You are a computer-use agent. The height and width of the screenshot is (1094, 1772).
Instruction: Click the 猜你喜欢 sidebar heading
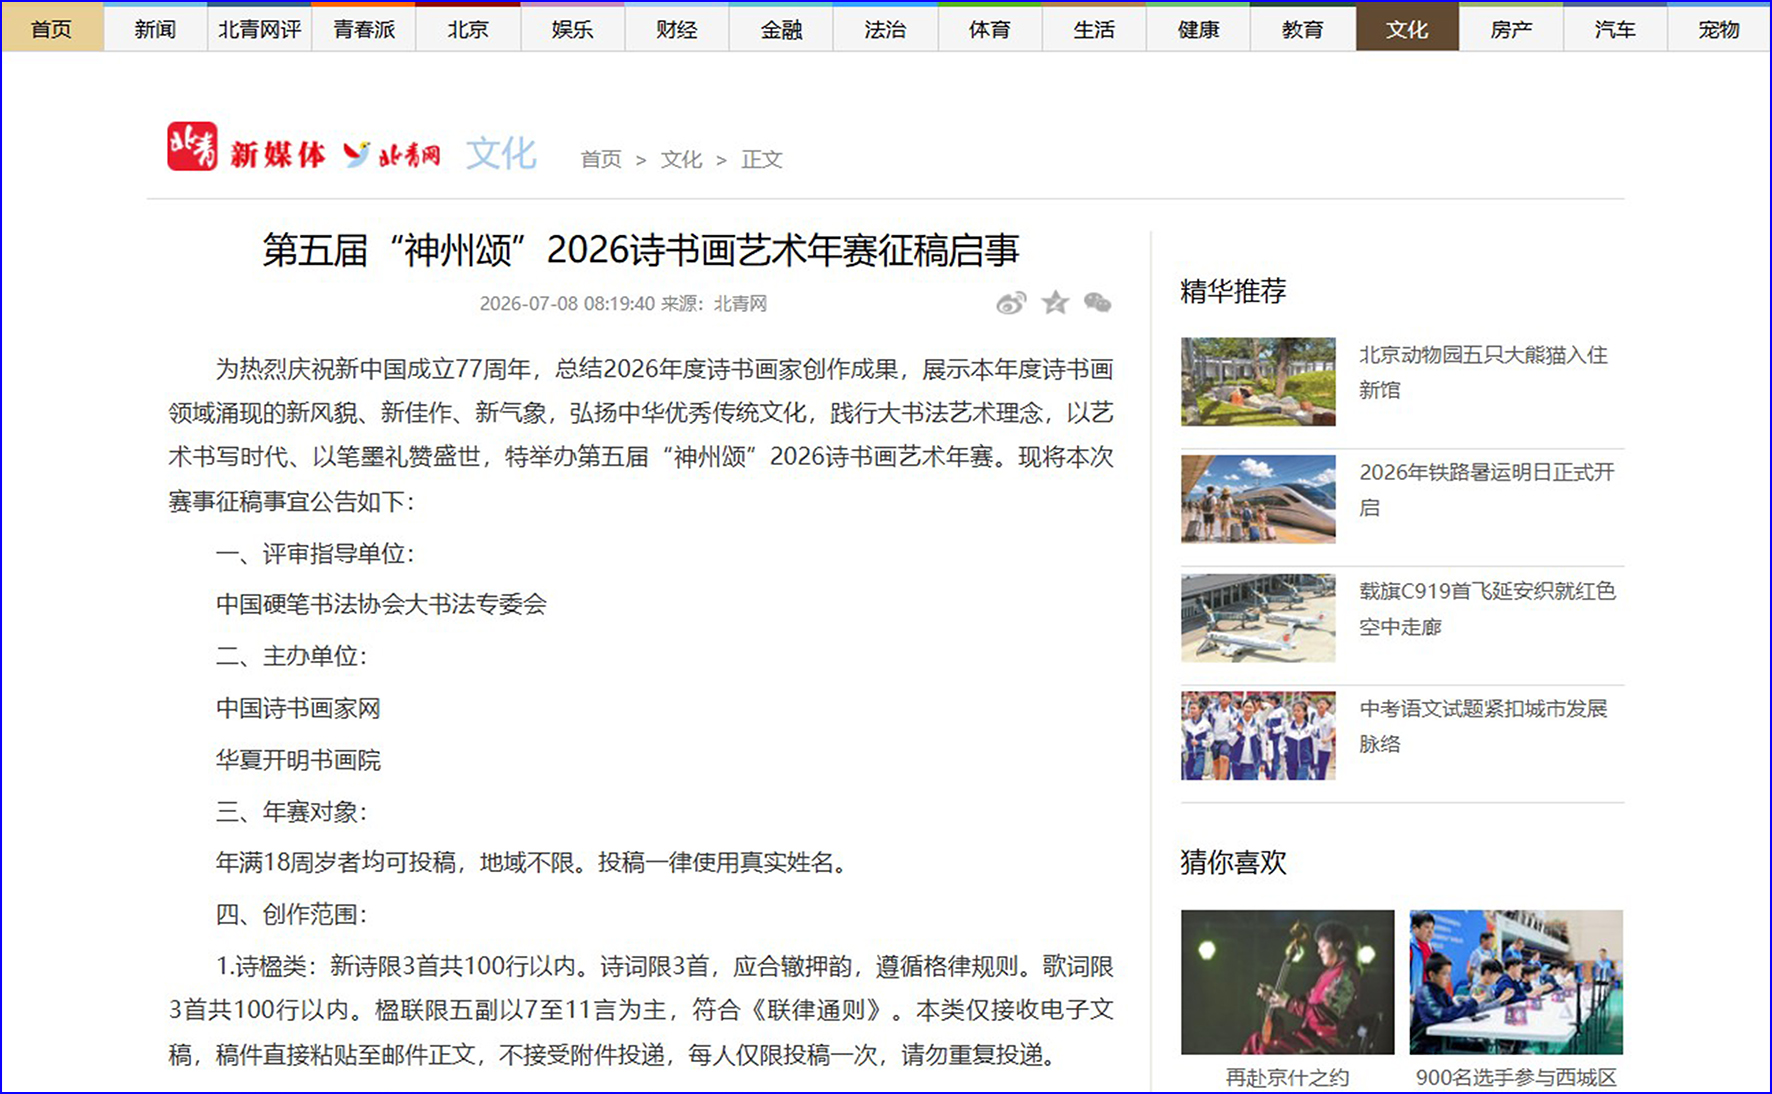(x=1233, y=862)
